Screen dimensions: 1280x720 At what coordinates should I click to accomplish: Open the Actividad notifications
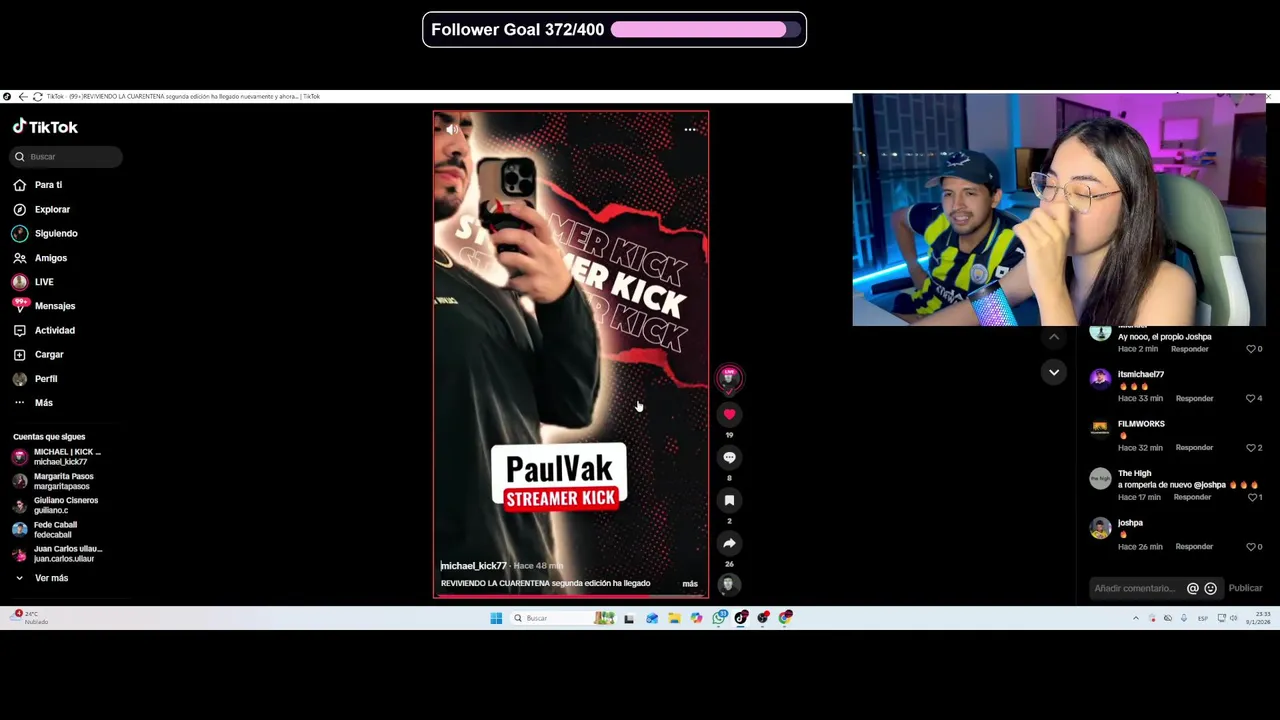pos(44,330)
